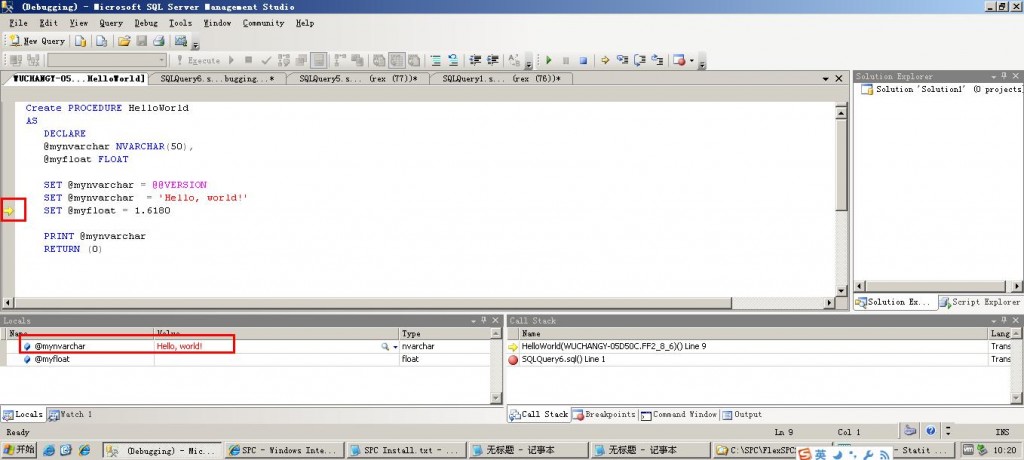Click the Cancel Executing Query square icon
This screenshot has width=1024, height=460.
248,60
